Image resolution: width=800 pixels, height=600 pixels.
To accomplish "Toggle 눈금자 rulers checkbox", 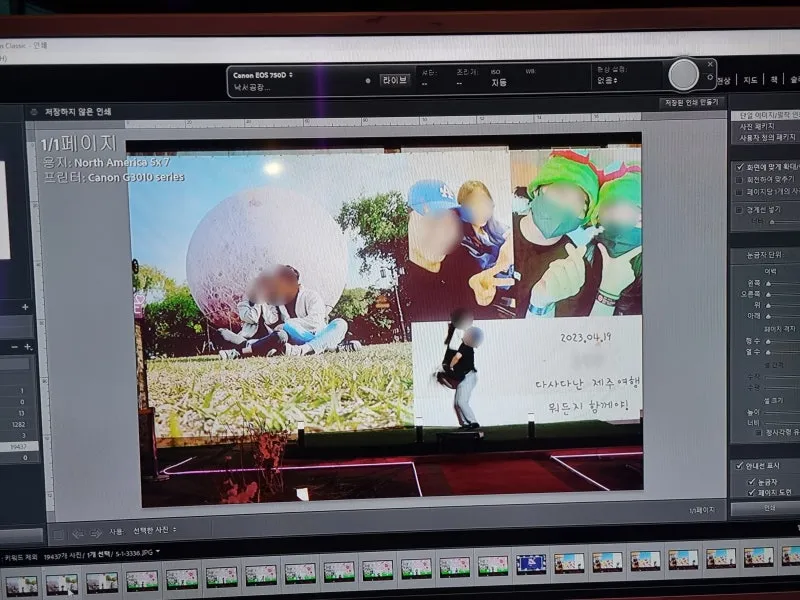I will point(753,481).
